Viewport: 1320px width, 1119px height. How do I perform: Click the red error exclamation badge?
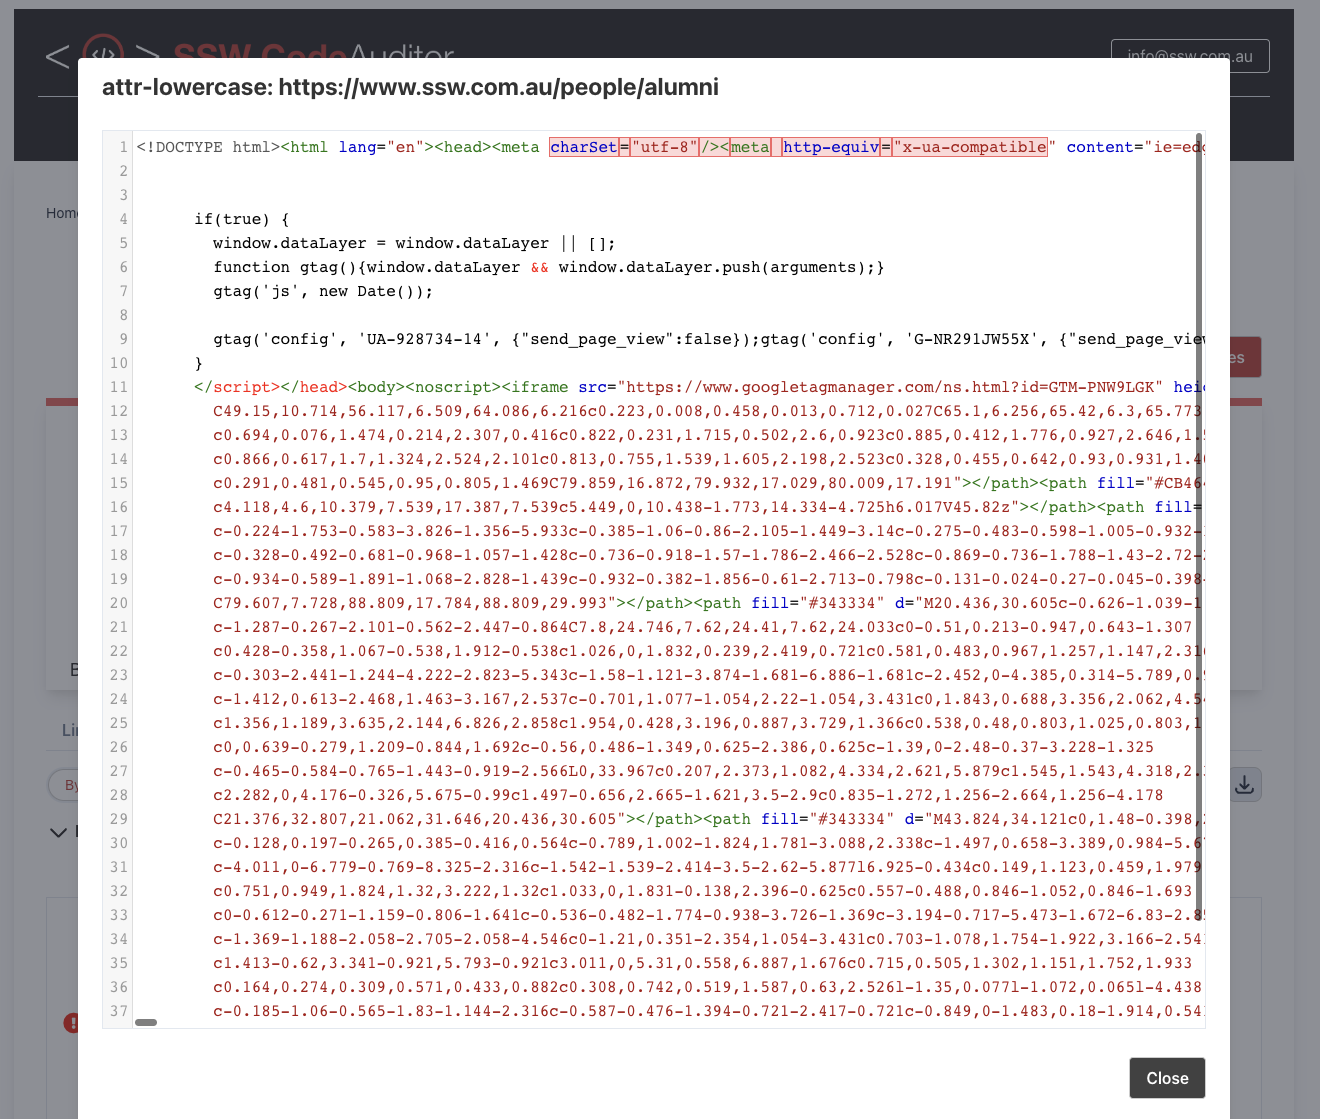point(71,1023)
